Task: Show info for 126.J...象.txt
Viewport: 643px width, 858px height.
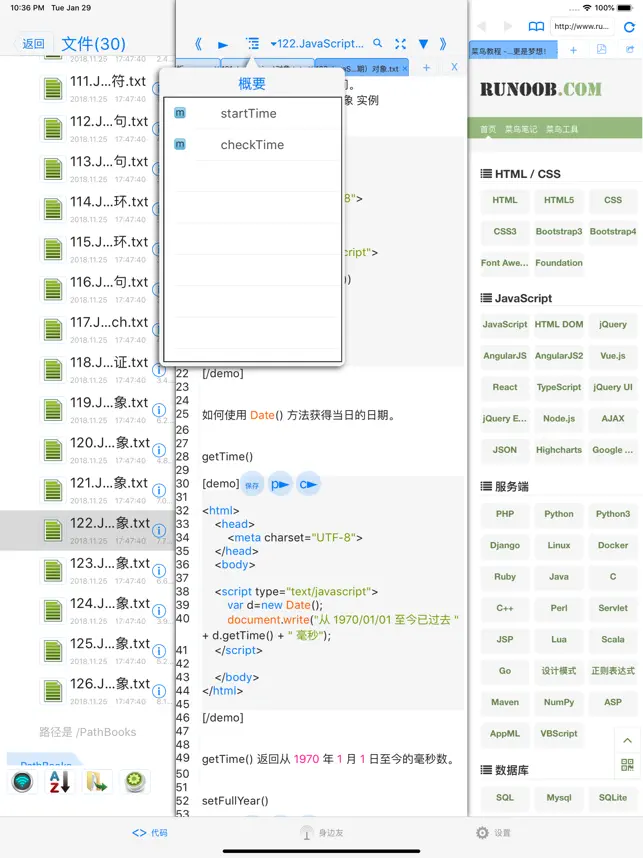Action: coord(159,691)
